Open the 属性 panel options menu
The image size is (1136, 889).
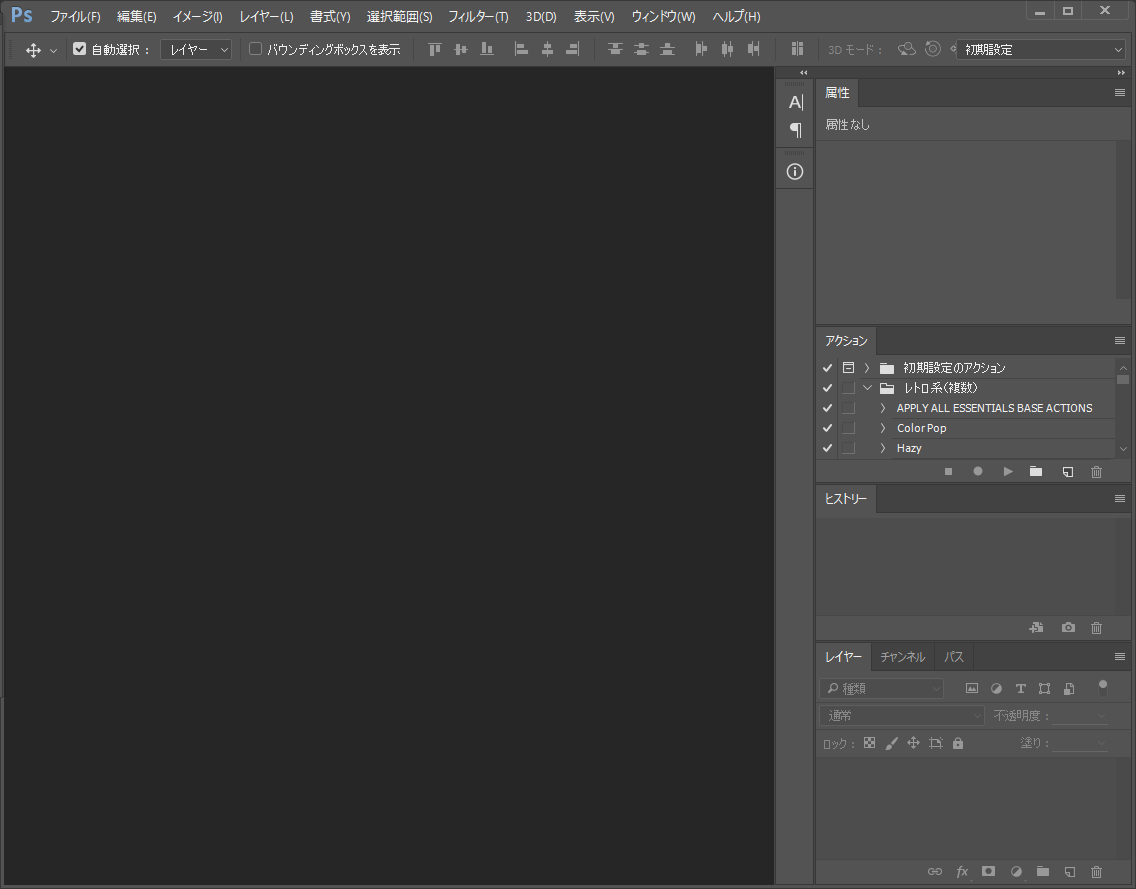point(1119,93)
